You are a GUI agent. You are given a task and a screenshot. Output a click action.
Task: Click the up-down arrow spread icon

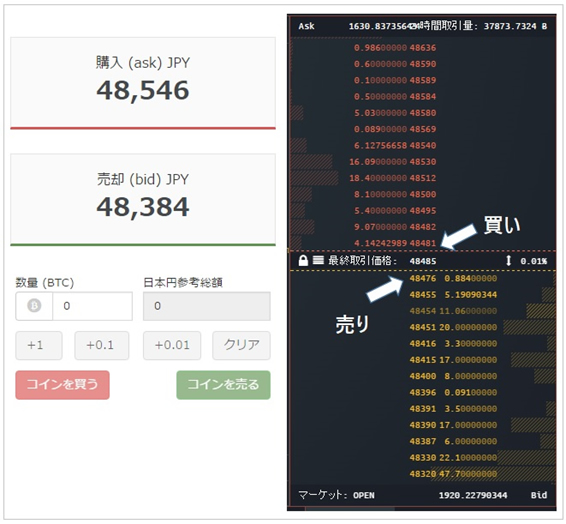pos(508,261)
